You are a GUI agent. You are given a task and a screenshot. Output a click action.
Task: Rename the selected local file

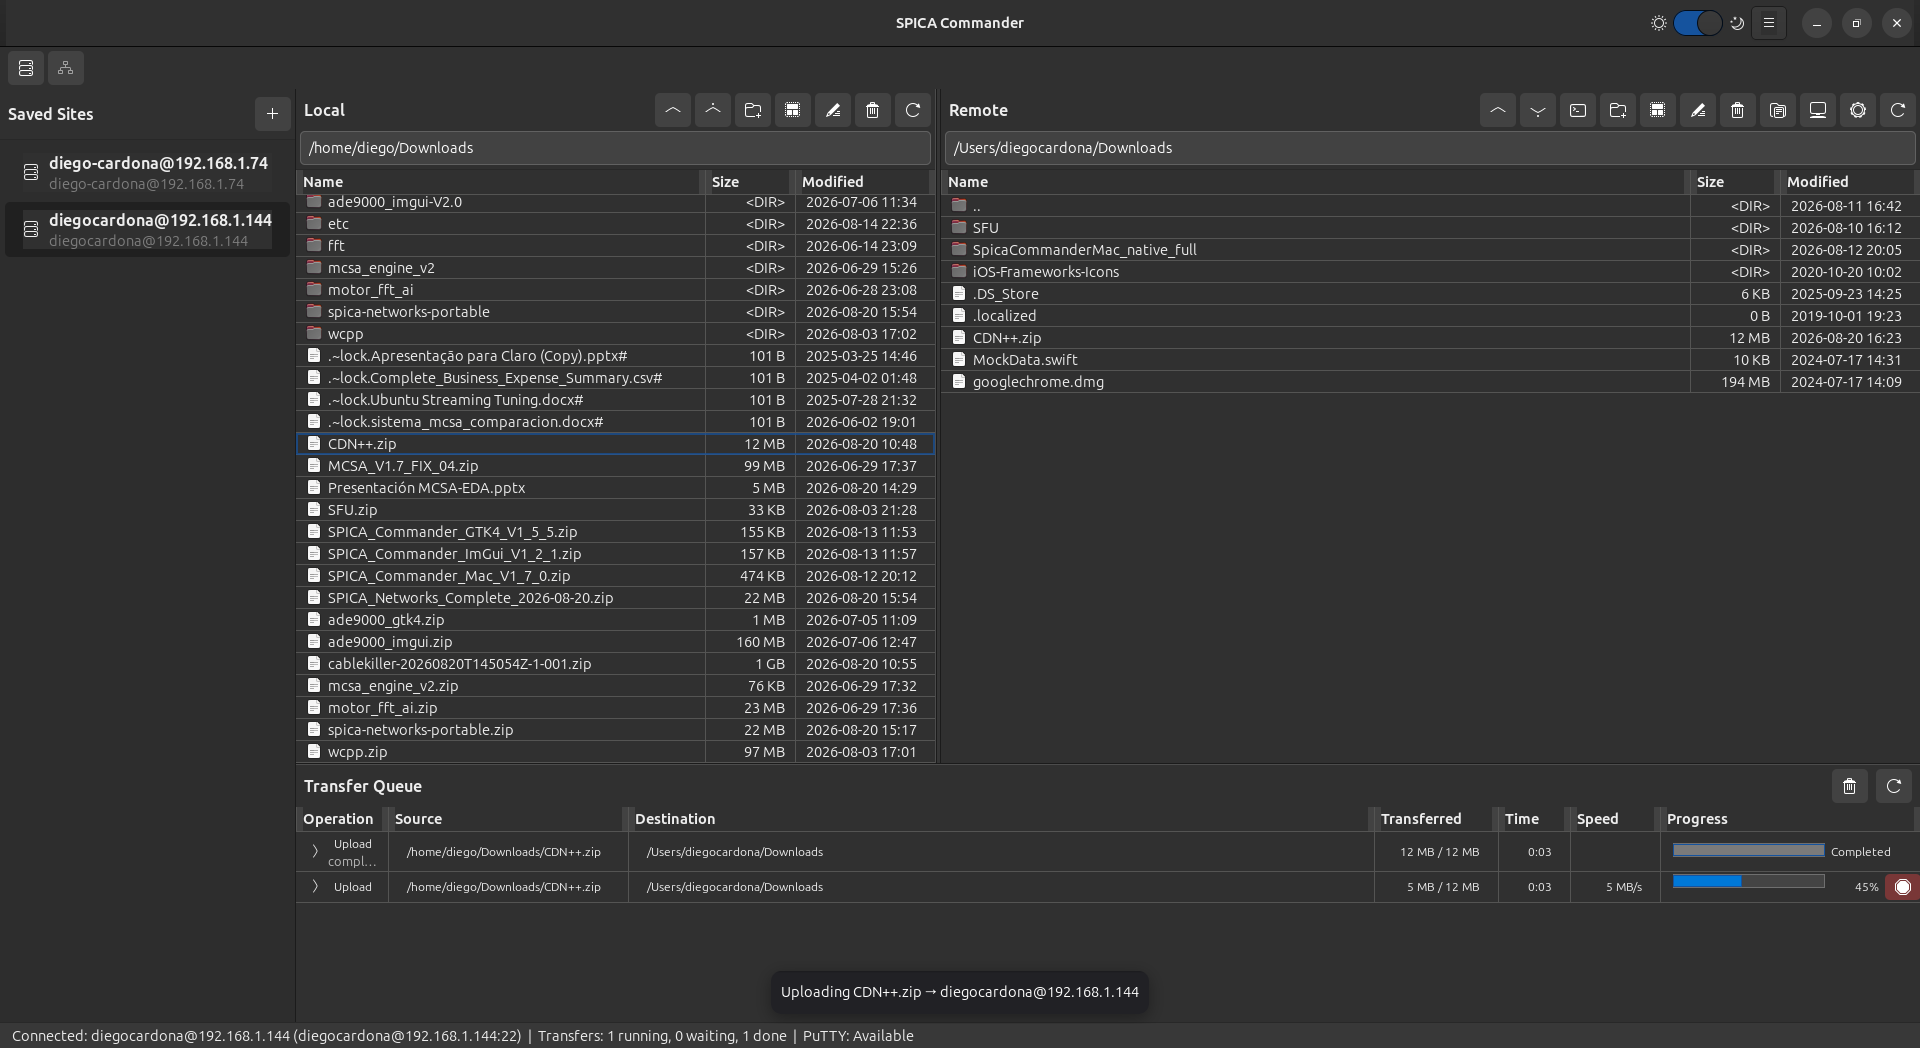833,110
